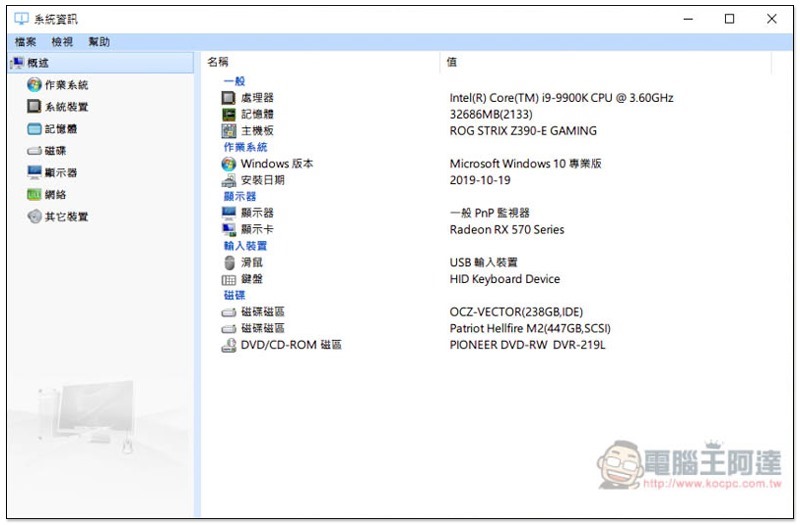Click the 32686MB(2133) memory value
This screenshot has height=525, width=800.
pos(491,114)
